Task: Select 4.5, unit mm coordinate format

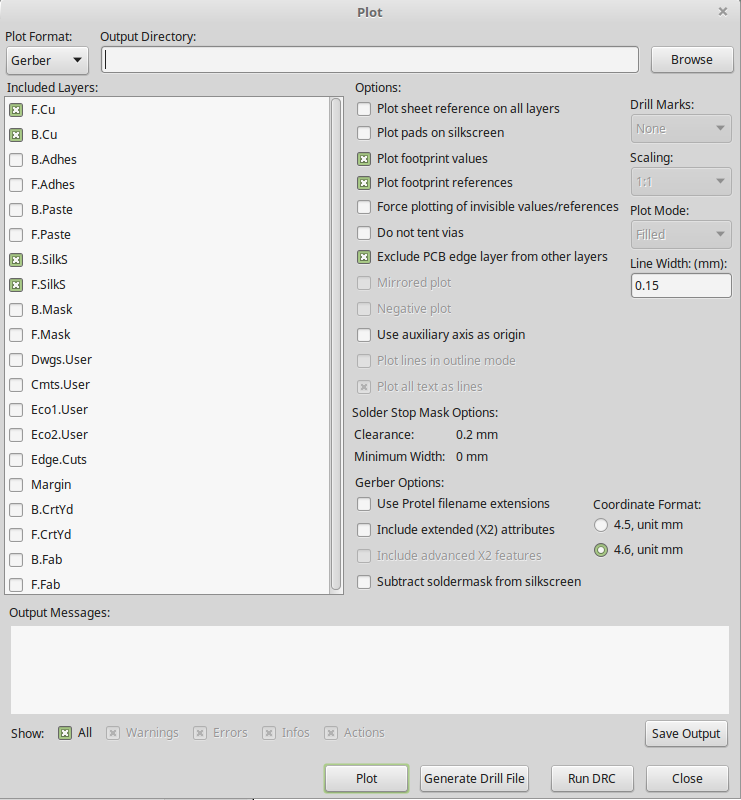Action: pyautogui.click(x=601, y=525)
